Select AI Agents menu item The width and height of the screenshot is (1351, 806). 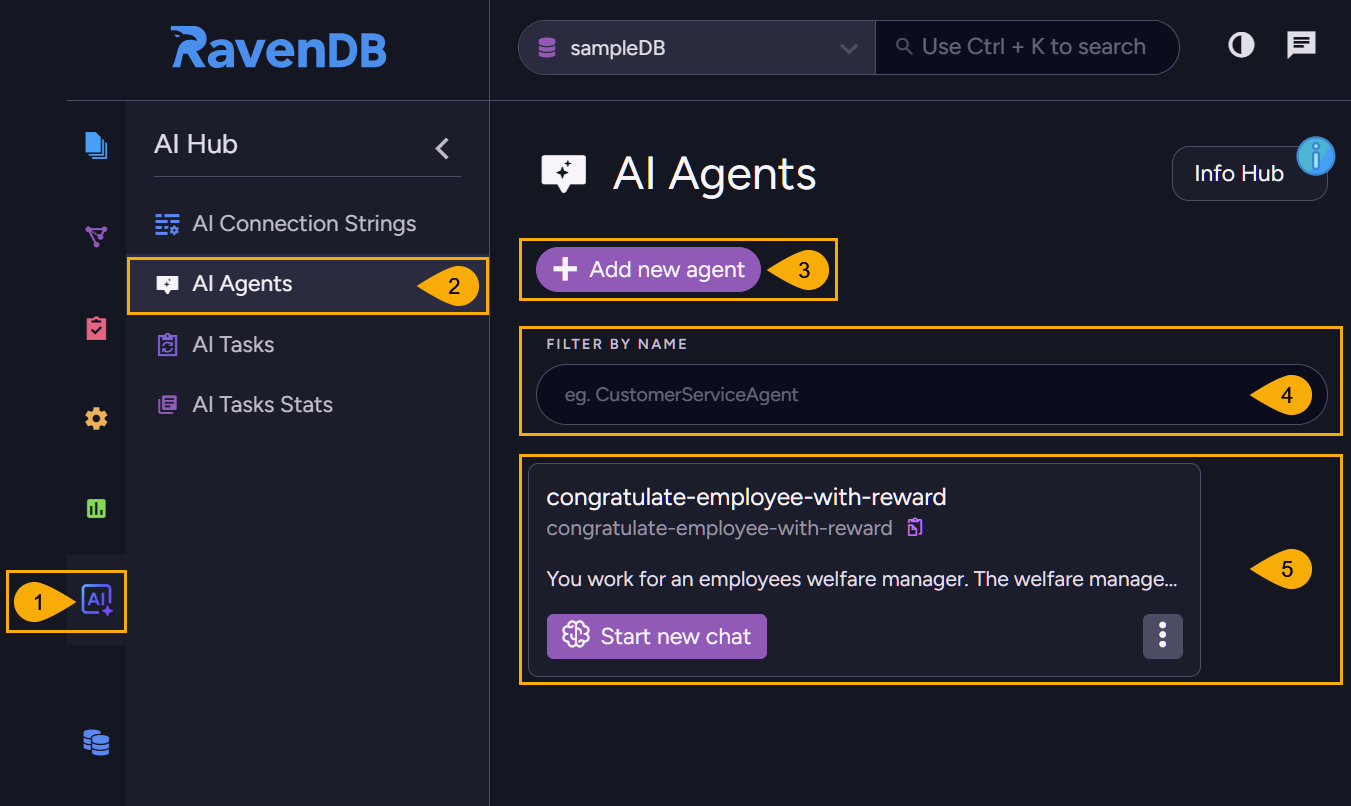[308, 285]
